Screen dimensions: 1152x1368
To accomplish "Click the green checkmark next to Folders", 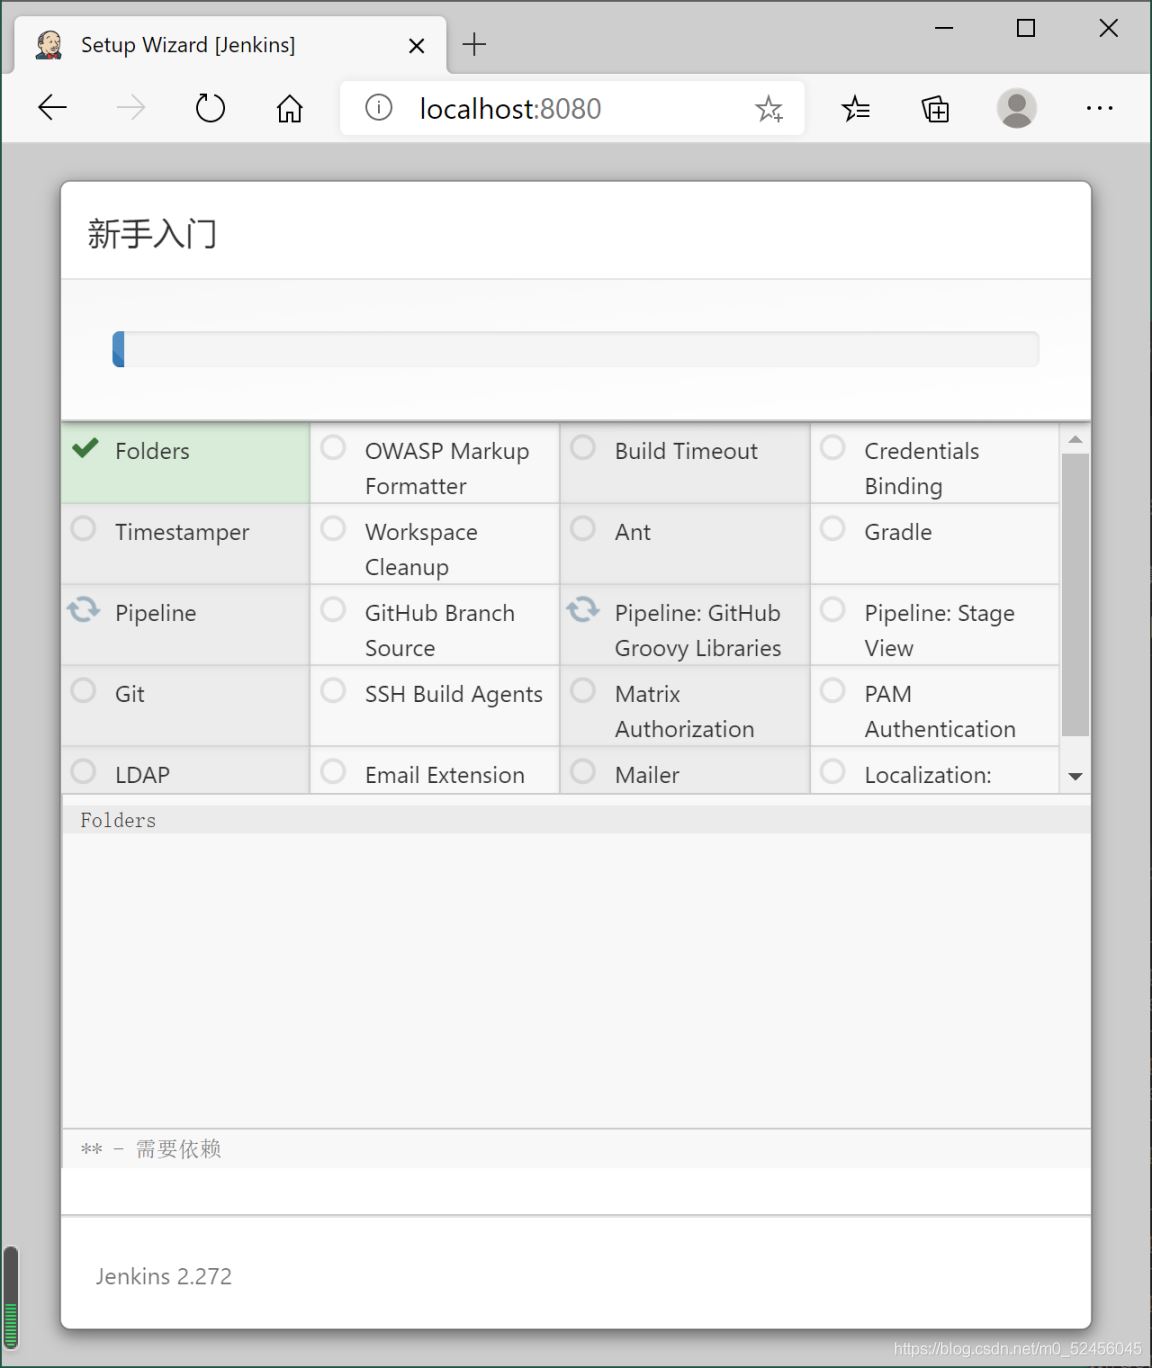I will click(86, 448).
